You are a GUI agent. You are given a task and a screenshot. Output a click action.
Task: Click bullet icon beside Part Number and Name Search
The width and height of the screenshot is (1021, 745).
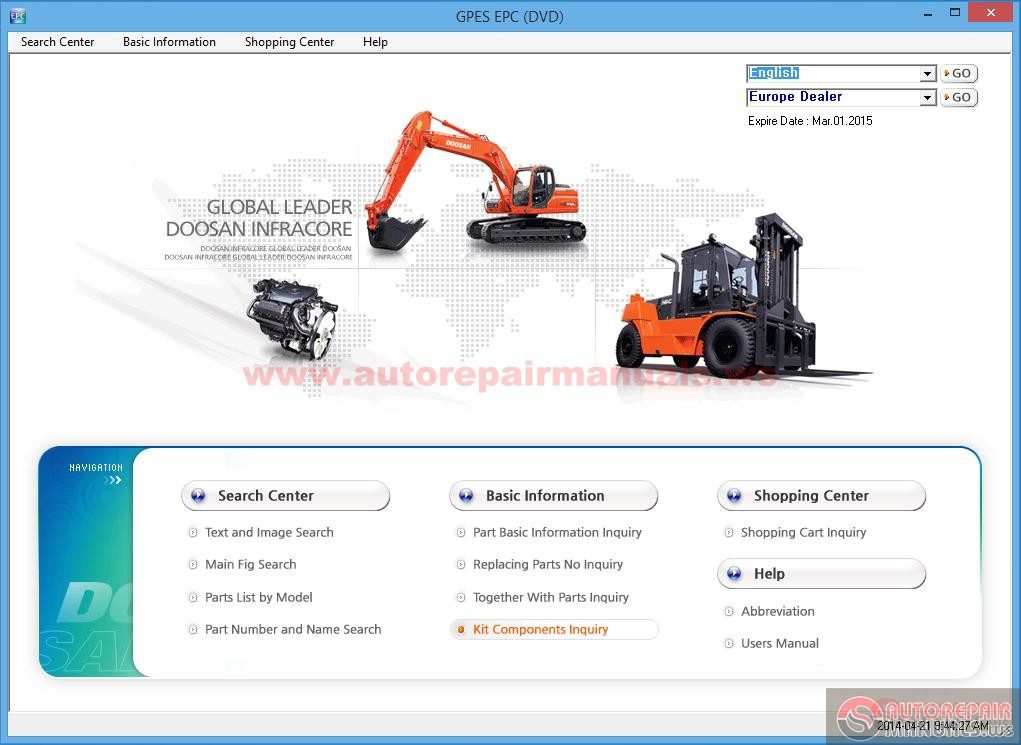tap(193, 630)
